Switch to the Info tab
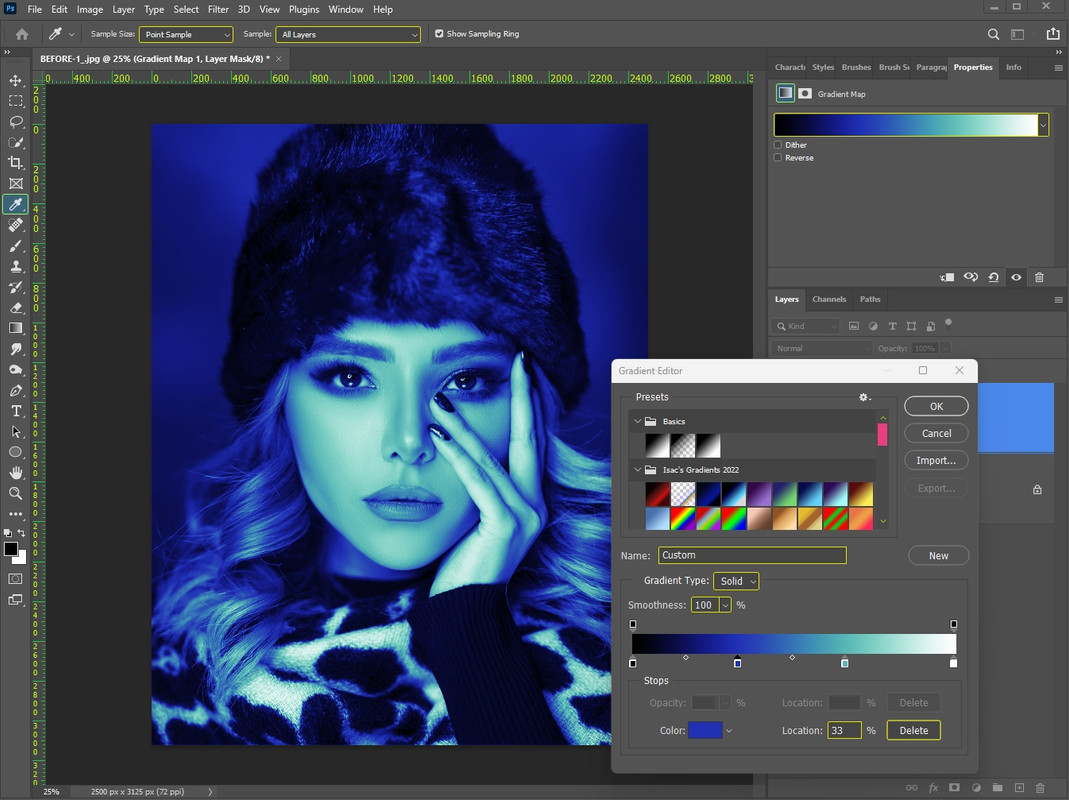The image size is (1069, 800). tap(1014, 67)
